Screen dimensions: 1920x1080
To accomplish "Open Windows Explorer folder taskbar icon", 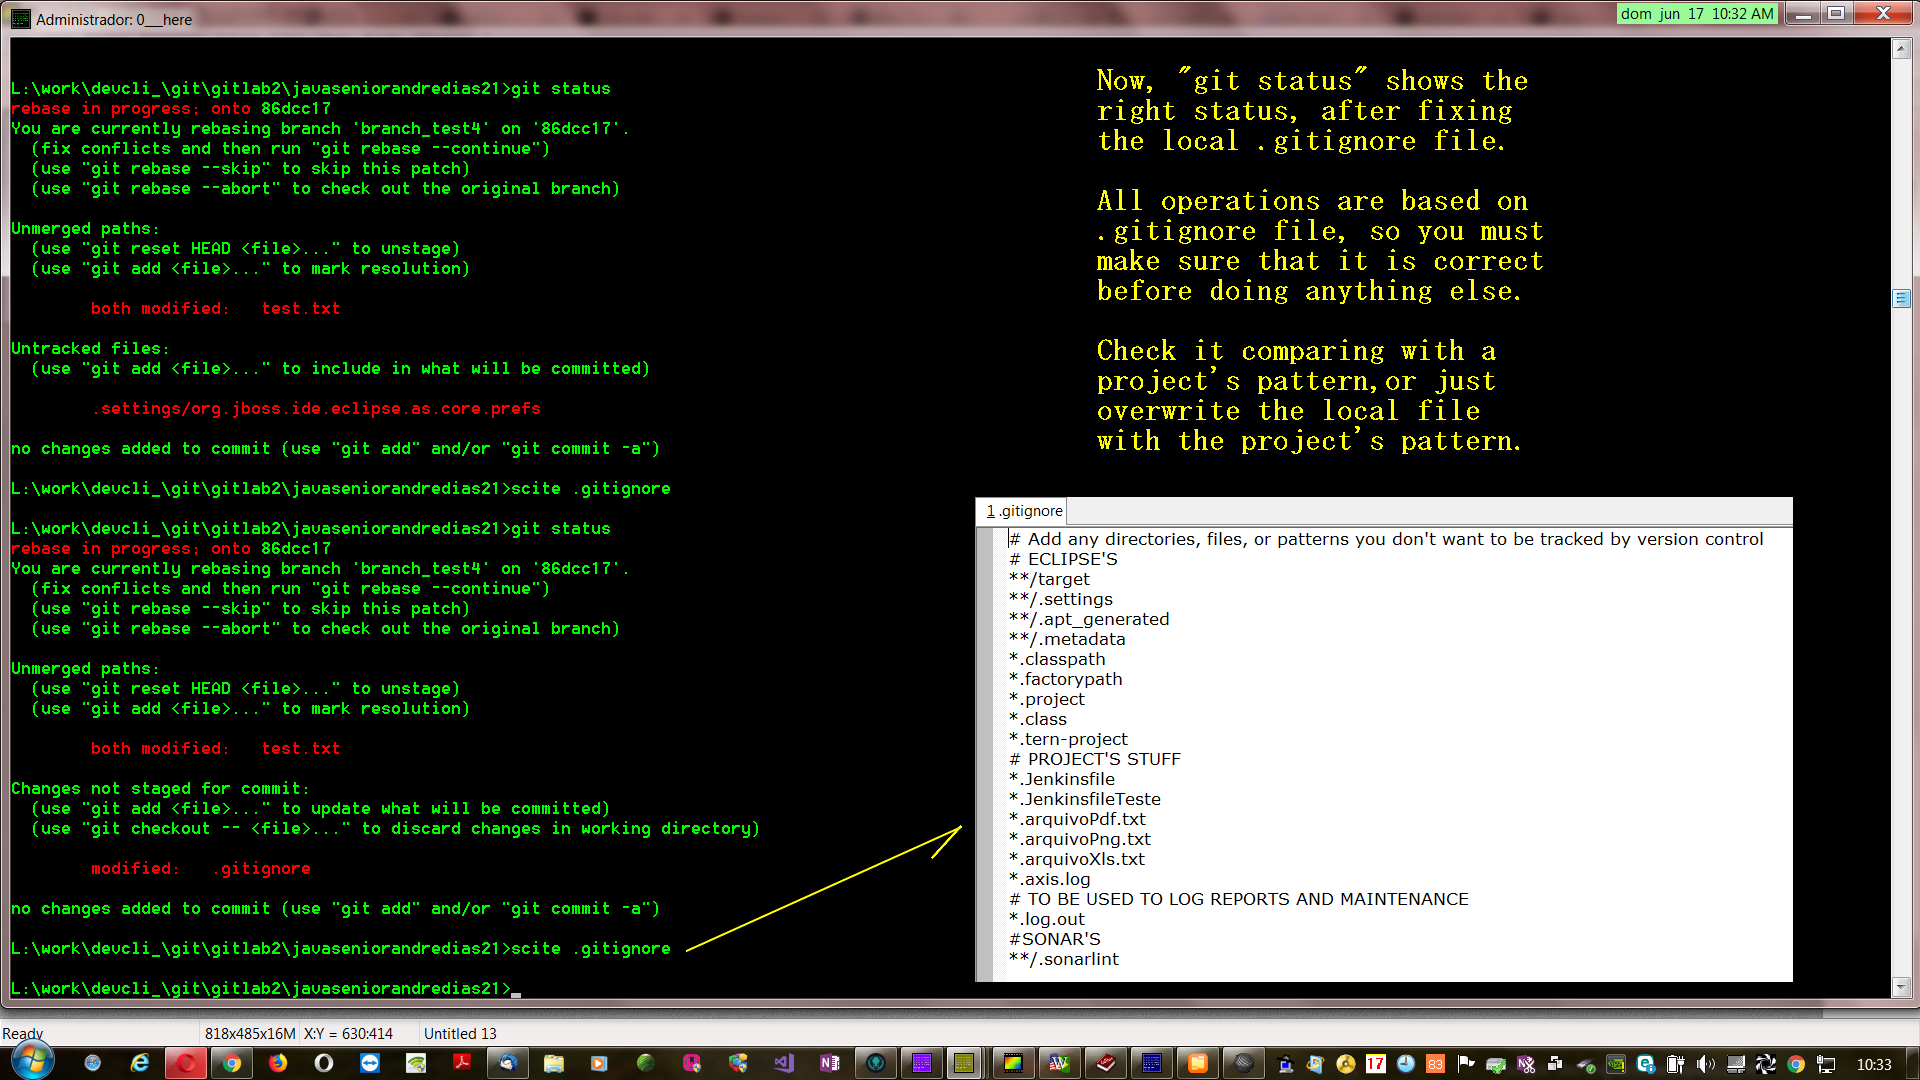I will coord(554,1063).
